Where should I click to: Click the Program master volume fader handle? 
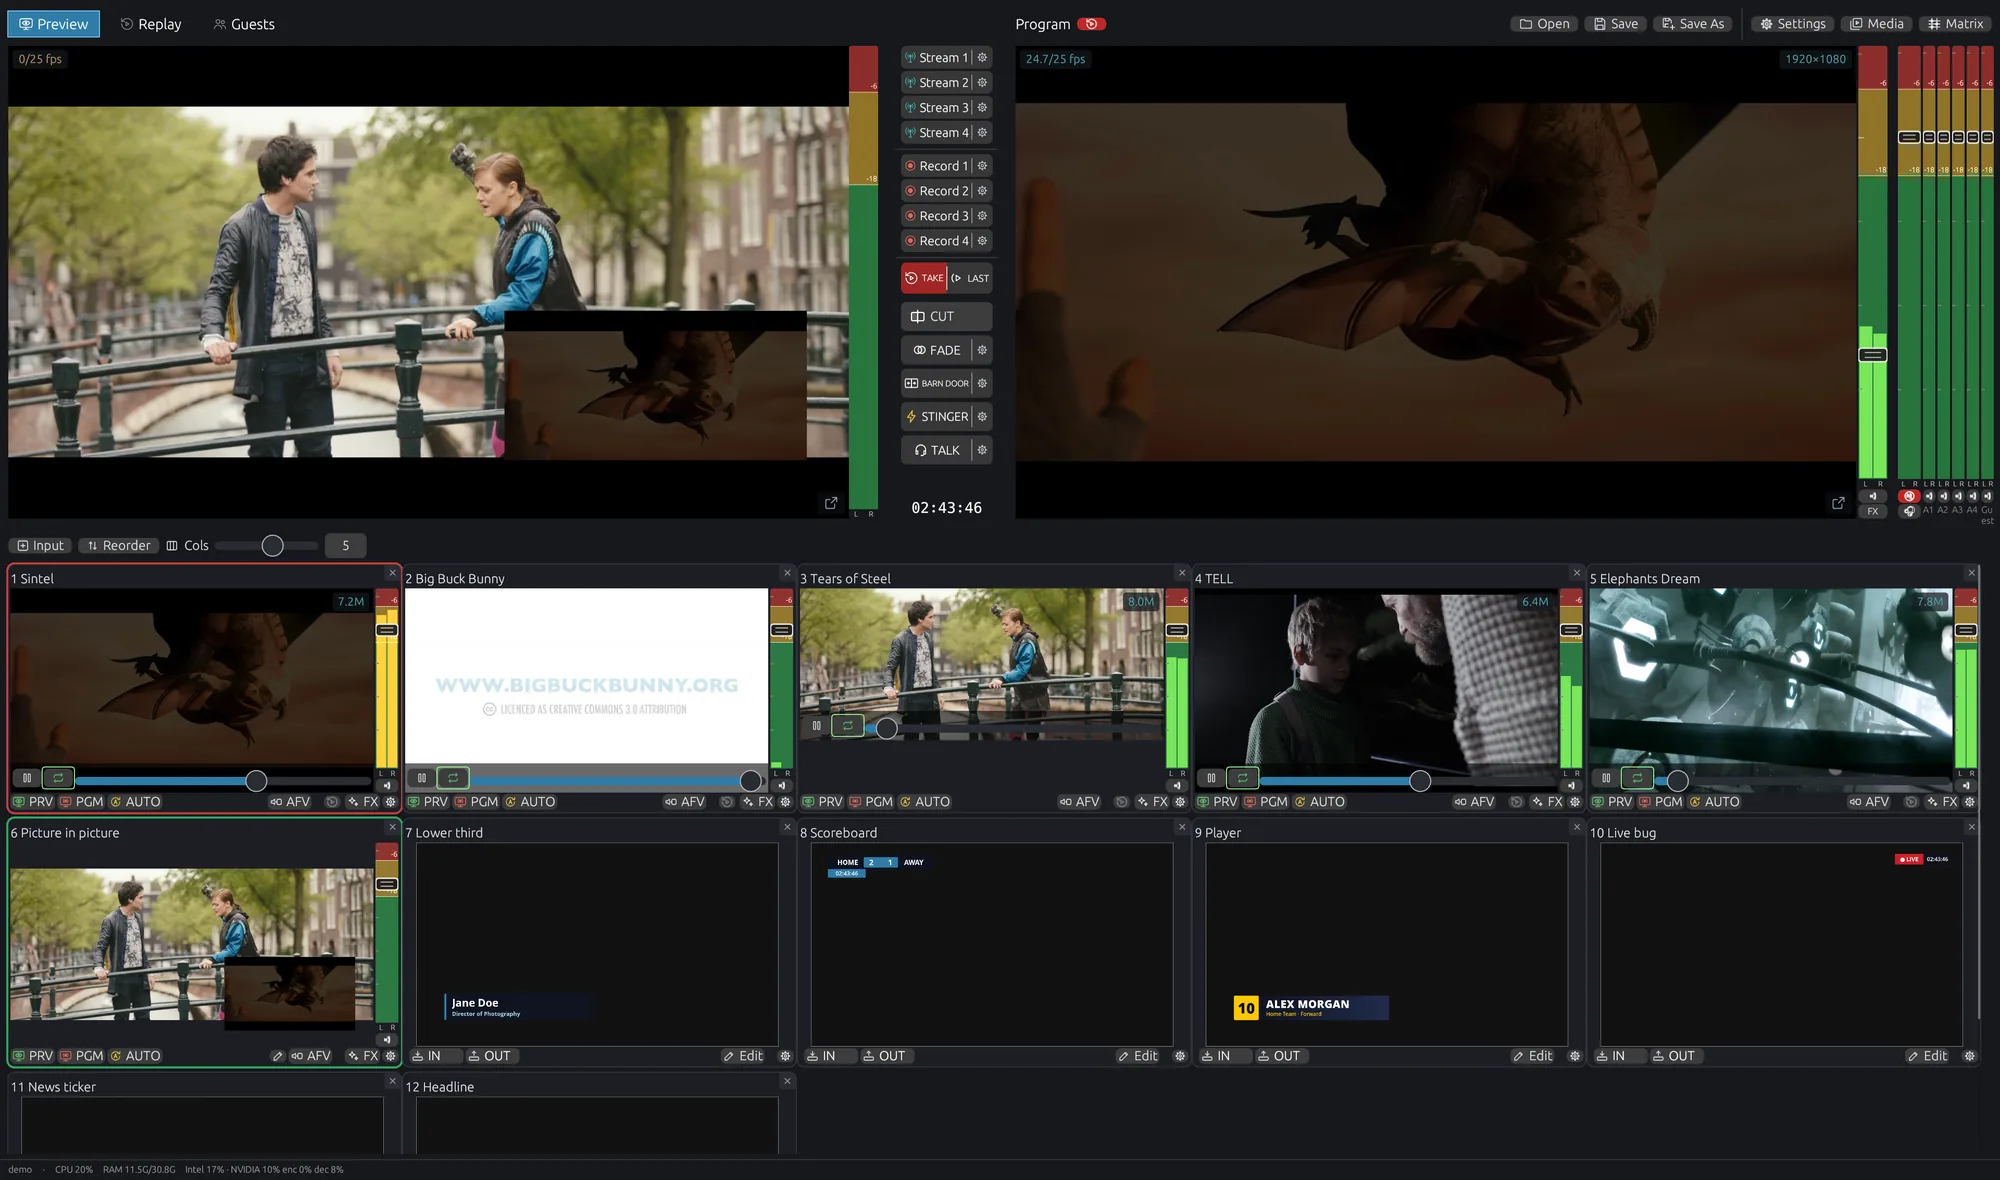[x=1872, y=355]
